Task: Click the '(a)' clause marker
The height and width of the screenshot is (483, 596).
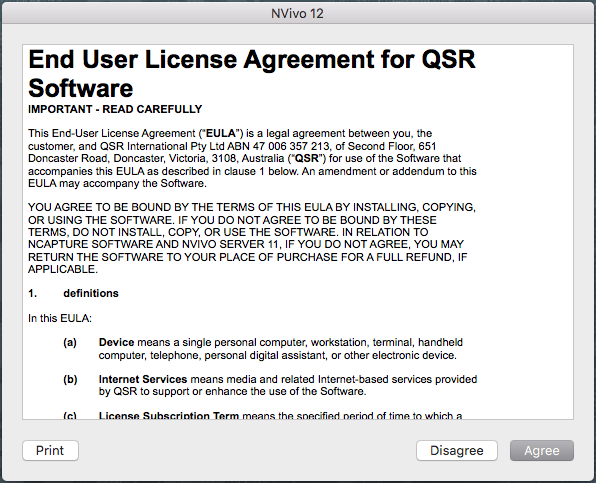Action: point(70,342)
